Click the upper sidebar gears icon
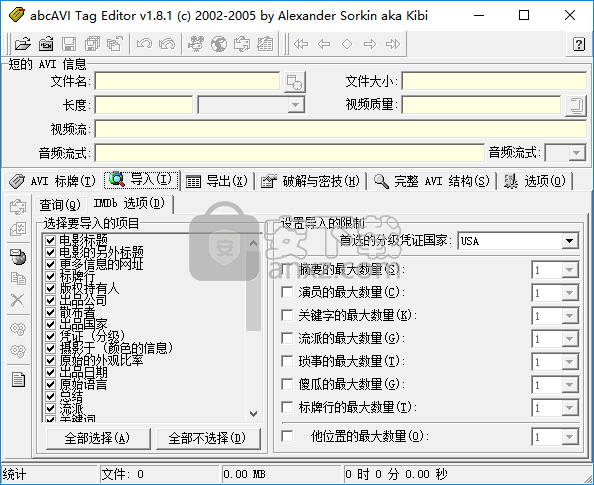The width and height of the screenshot is (594, 485). 18,329
